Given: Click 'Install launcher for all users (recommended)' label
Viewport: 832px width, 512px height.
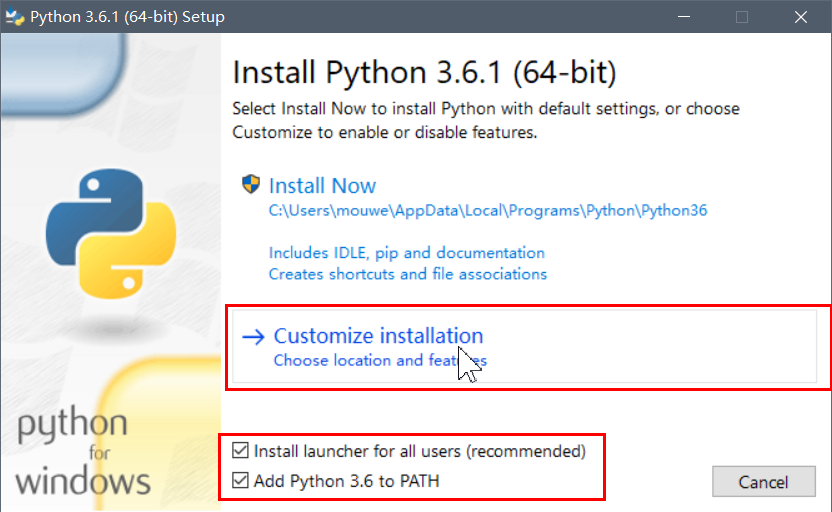Looking at the screenshot, I should (420, 451).
